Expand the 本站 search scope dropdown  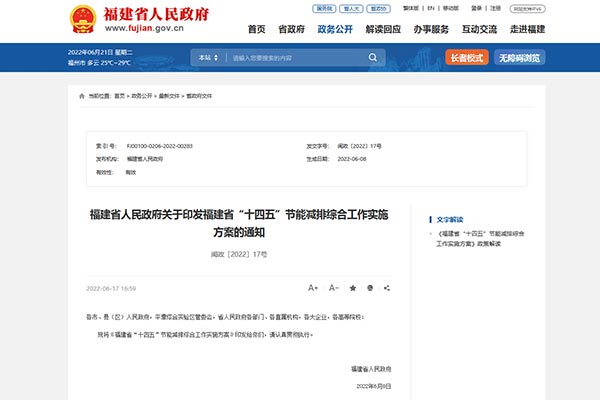click(209, 59)
